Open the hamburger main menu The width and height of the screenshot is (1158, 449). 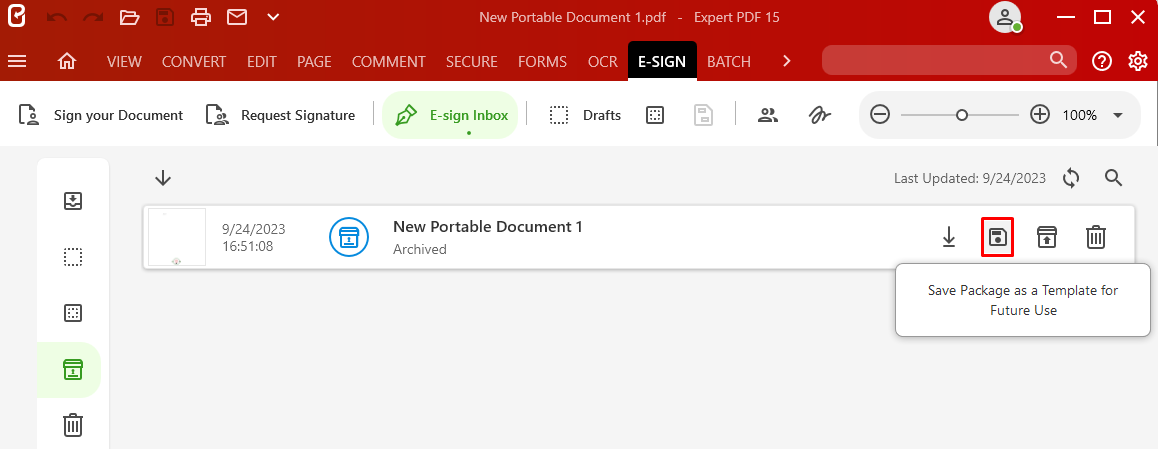[x=16, y=61]
